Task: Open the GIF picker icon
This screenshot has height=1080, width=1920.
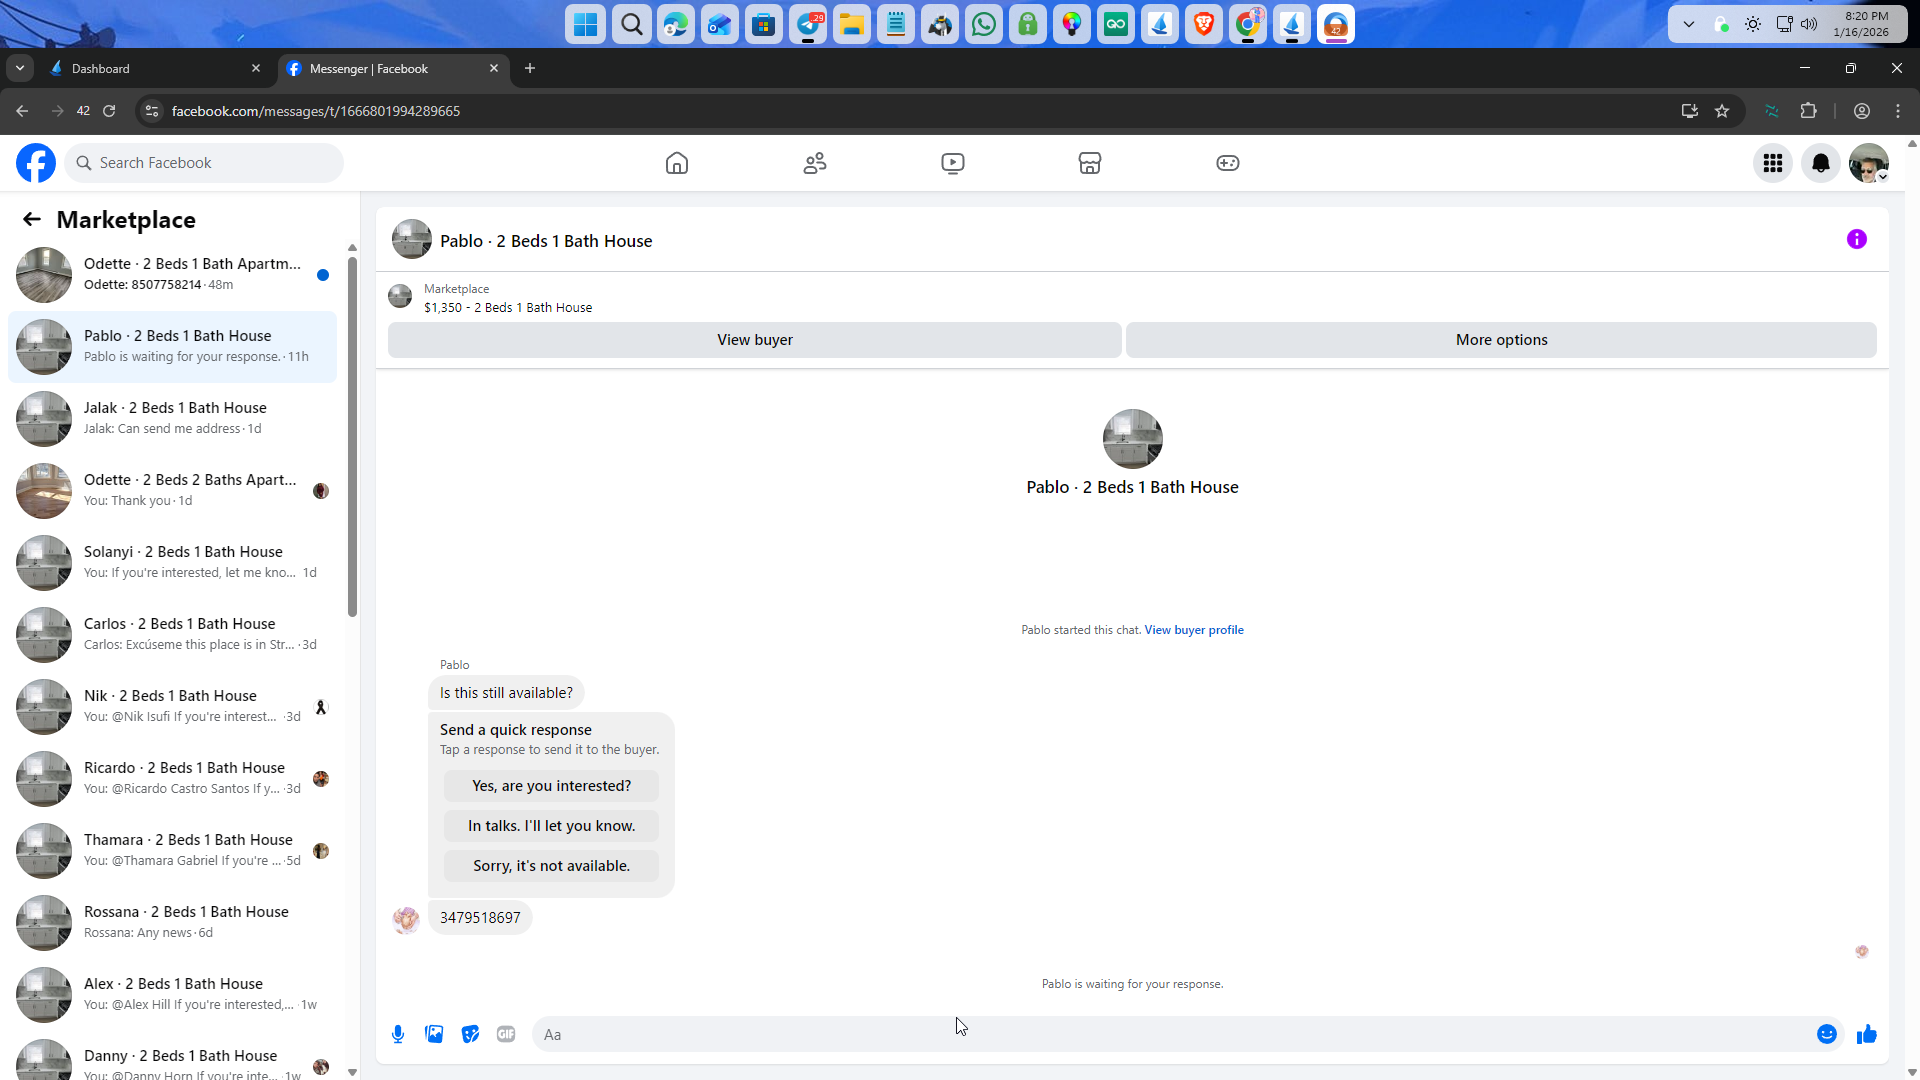Action: [506, 1034]
